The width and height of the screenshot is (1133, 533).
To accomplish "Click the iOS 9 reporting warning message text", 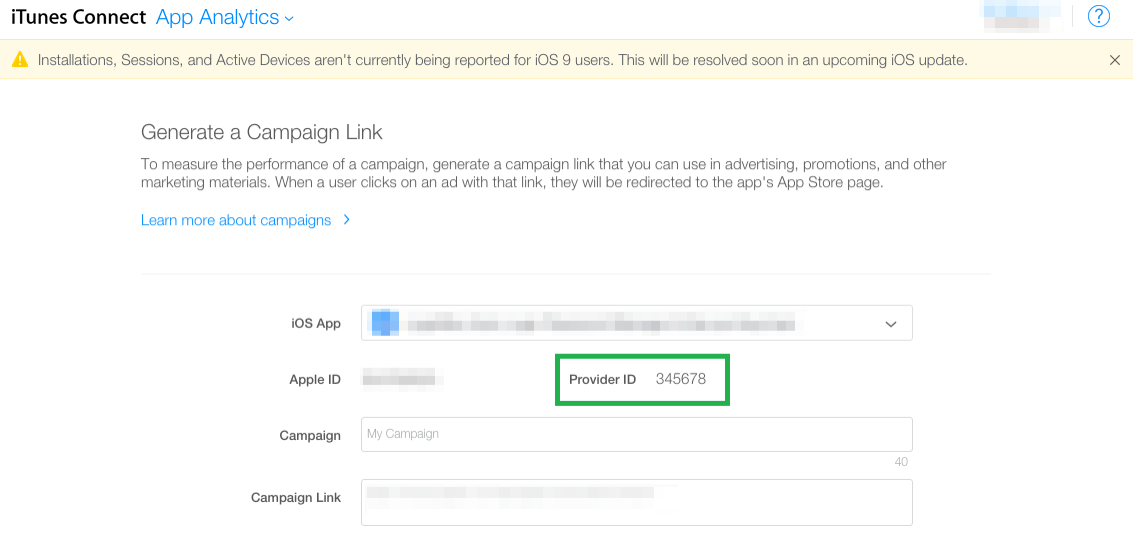I will tap(503, 60).
